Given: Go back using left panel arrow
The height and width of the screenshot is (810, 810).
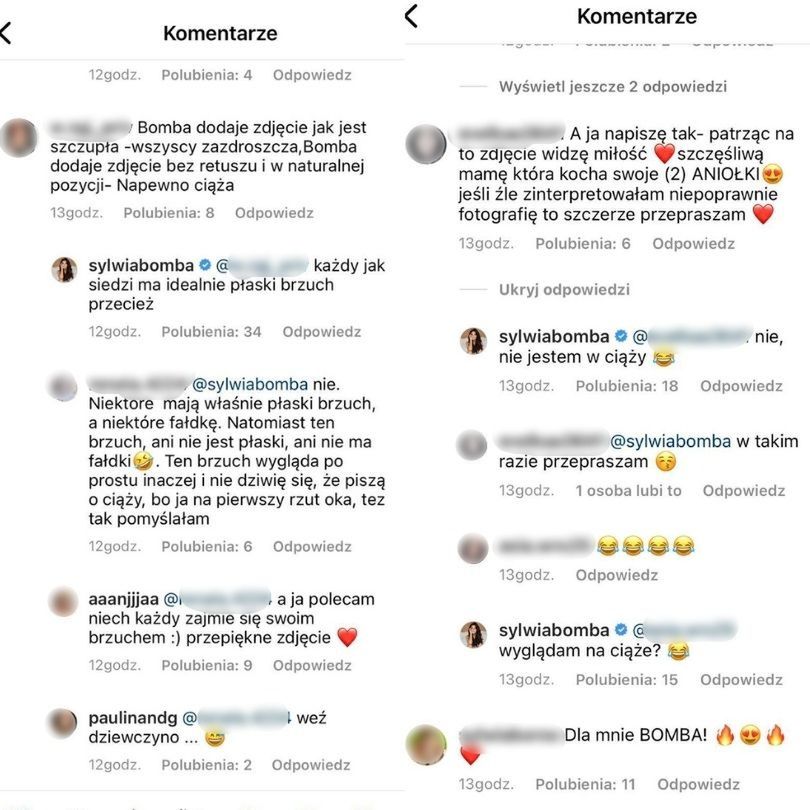Looking at the screenshot, I should tap(6, 34).
